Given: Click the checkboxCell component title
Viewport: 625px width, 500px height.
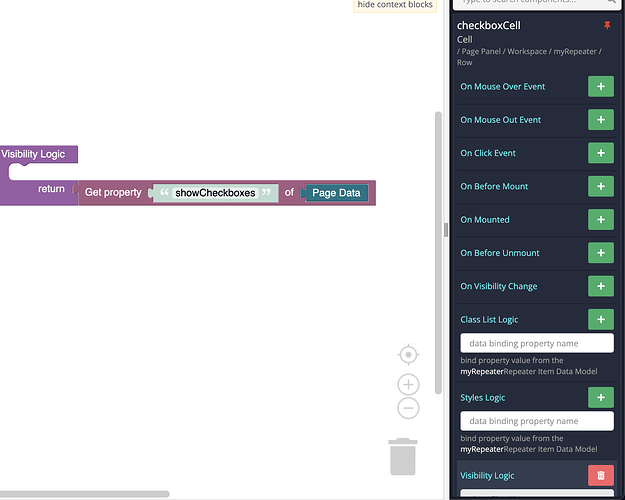Looking at the screenshot, I should [489, 26].
